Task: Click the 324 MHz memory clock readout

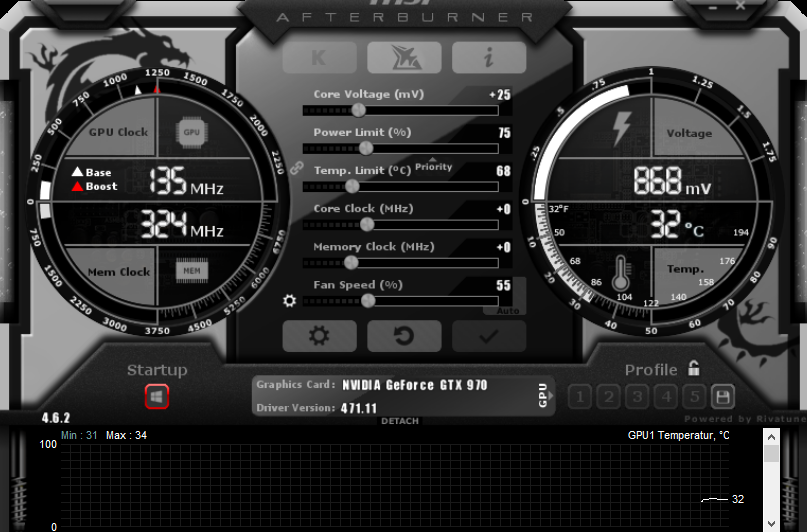Action: click(182, 224)
